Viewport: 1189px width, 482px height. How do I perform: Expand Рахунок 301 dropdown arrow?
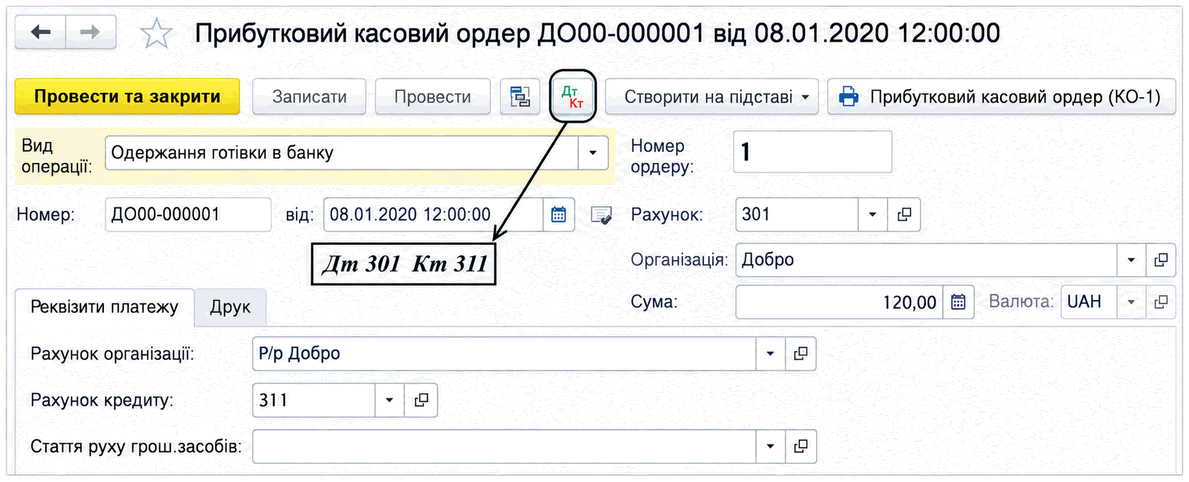(x=873, y=214)
